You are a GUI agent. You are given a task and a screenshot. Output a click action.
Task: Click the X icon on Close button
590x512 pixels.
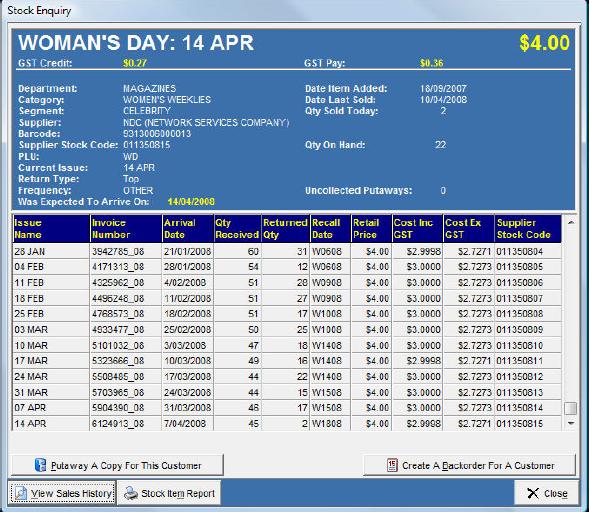tap(533, 493)
